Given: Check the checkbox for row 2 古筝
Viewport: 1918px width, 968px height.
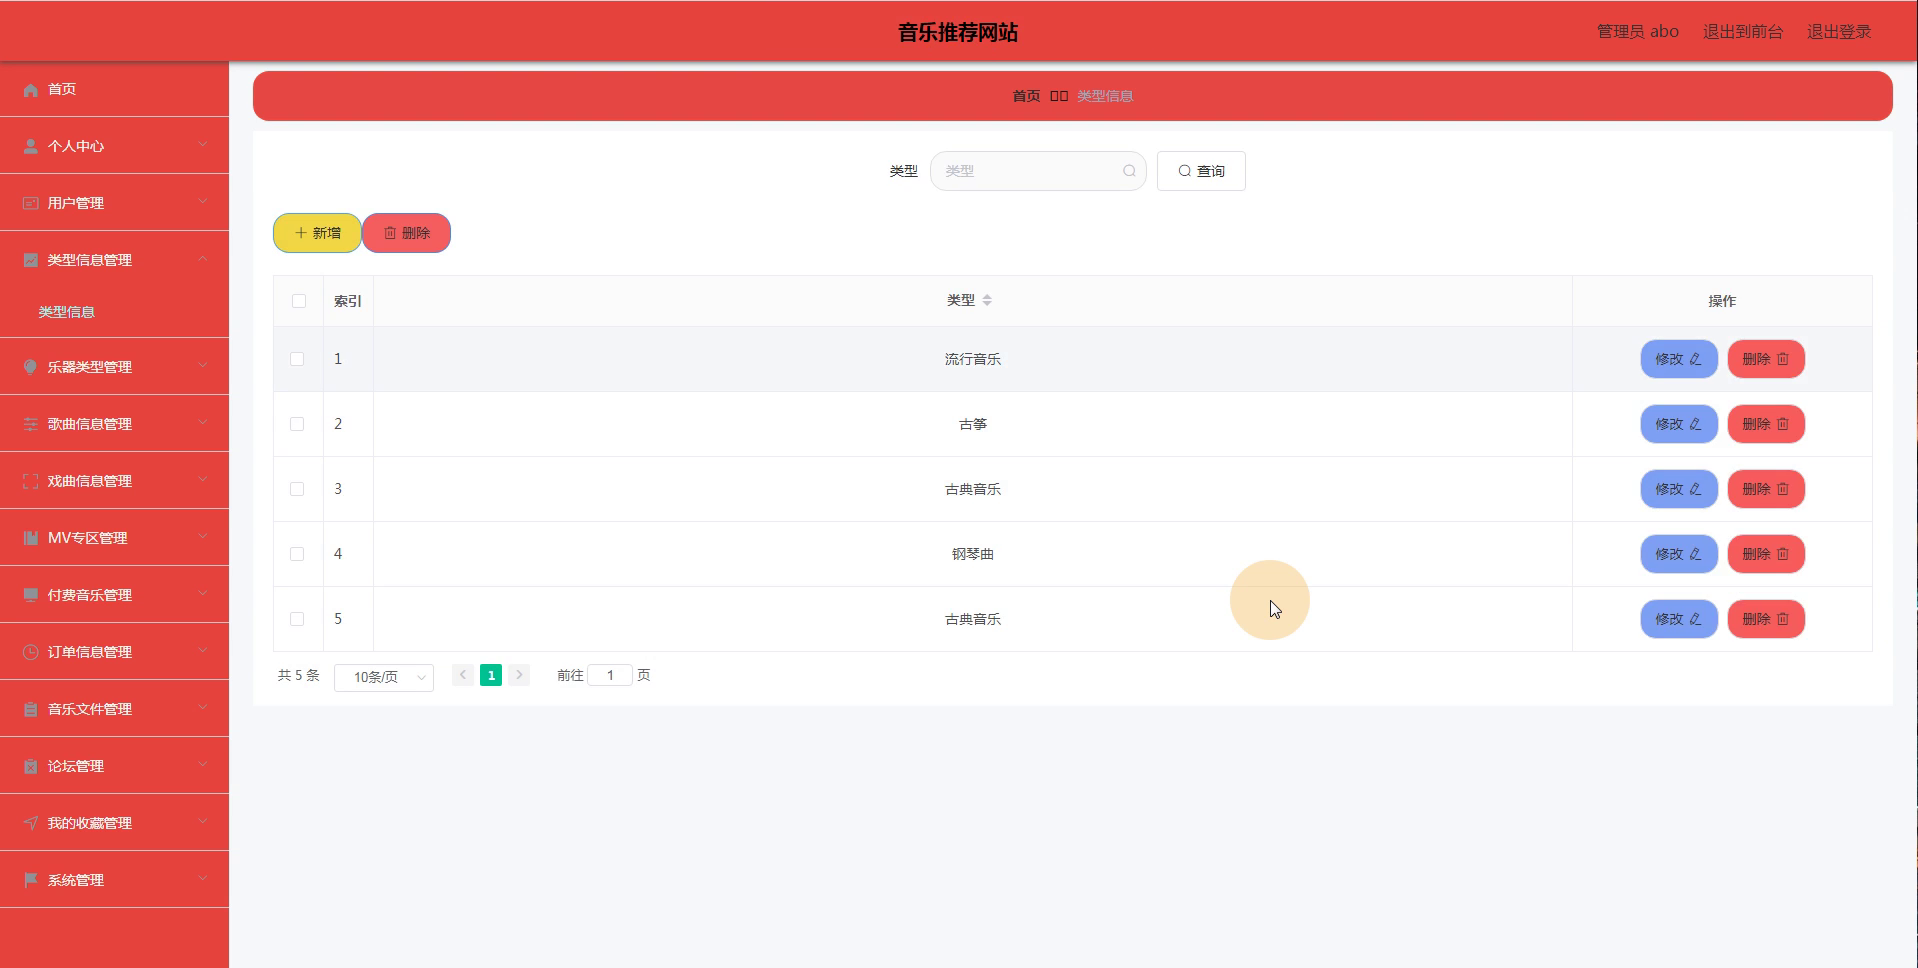Looking at the screenshot, I should click(297, 424).
